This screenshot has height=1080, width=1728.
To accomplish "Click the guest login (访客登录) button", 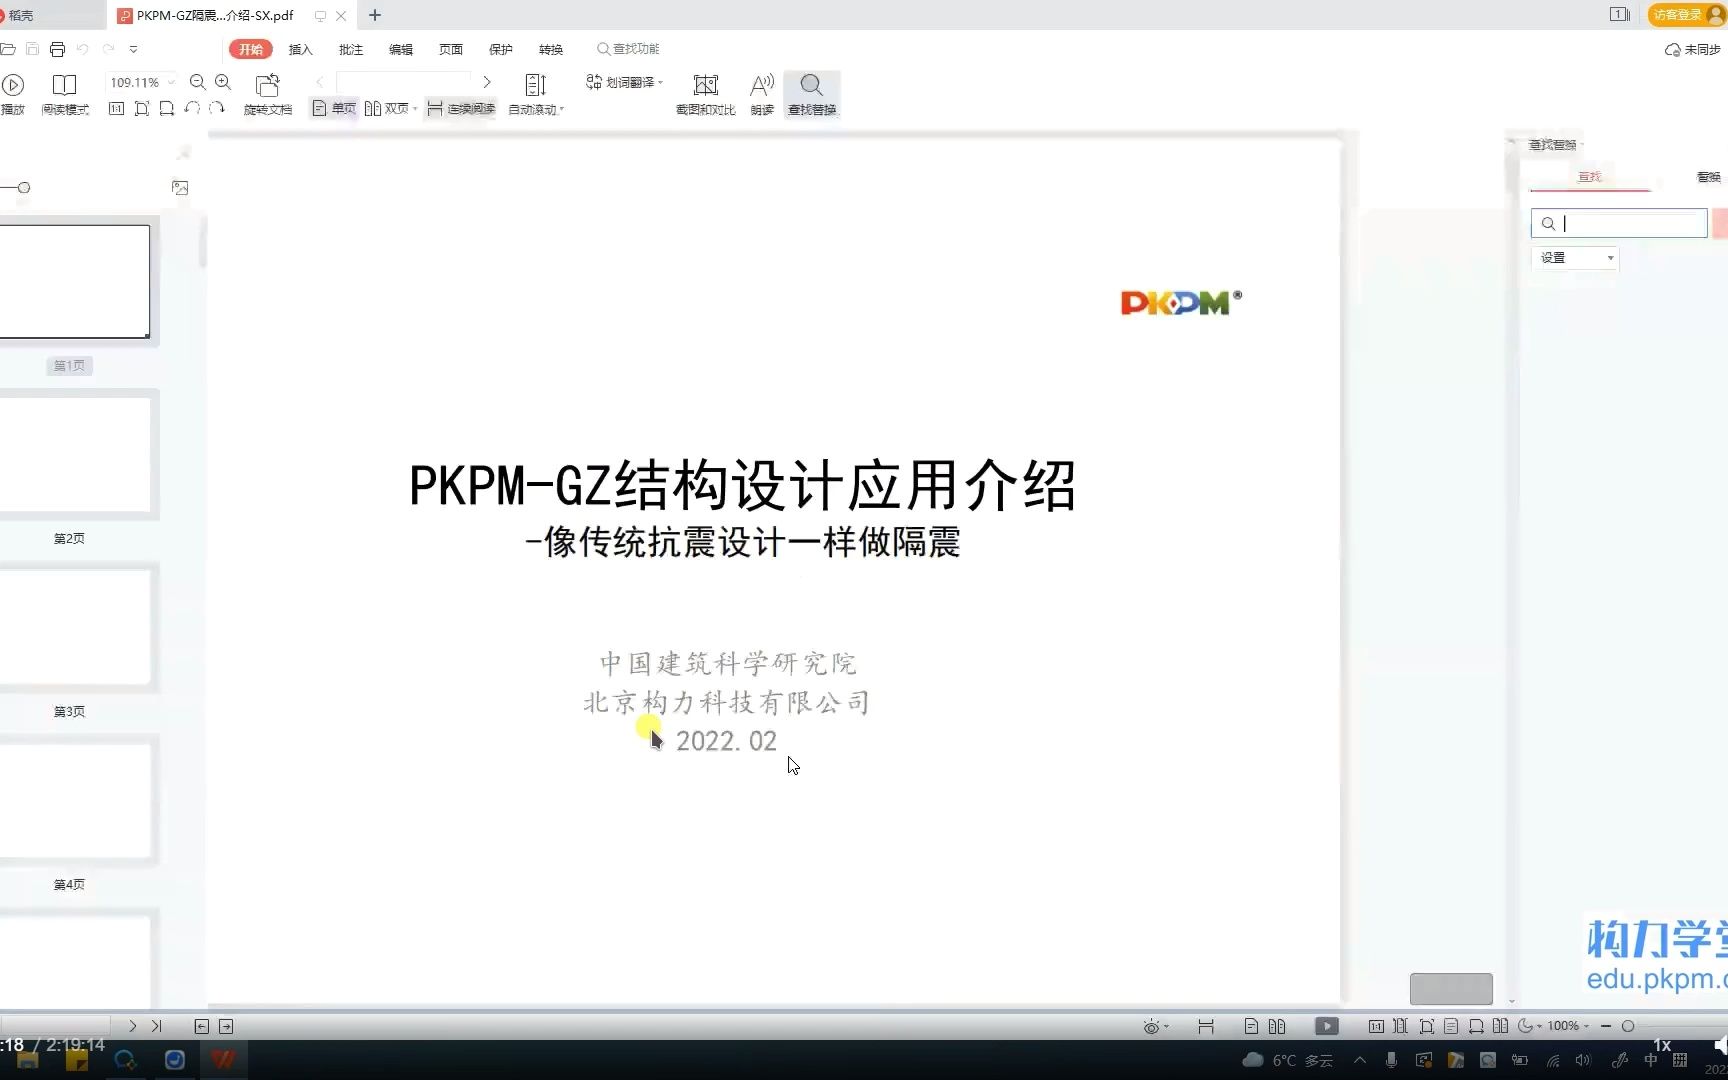I will [1687, 14].
